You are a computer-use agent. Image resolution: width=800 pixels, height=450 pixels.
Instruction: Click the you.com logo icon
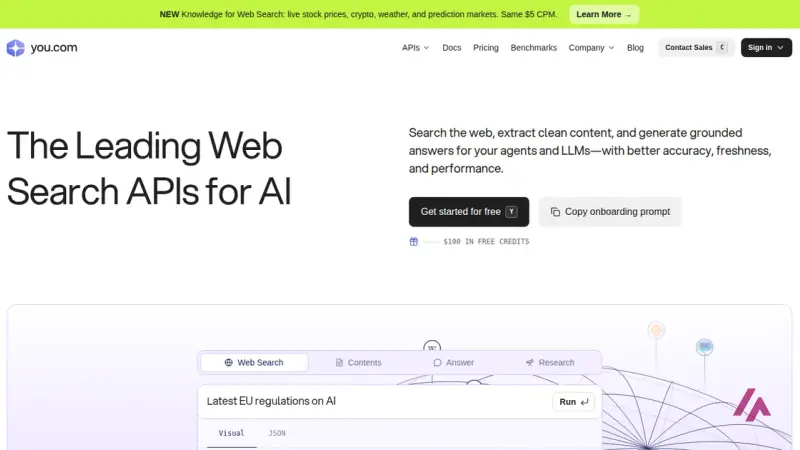(15, 48)
